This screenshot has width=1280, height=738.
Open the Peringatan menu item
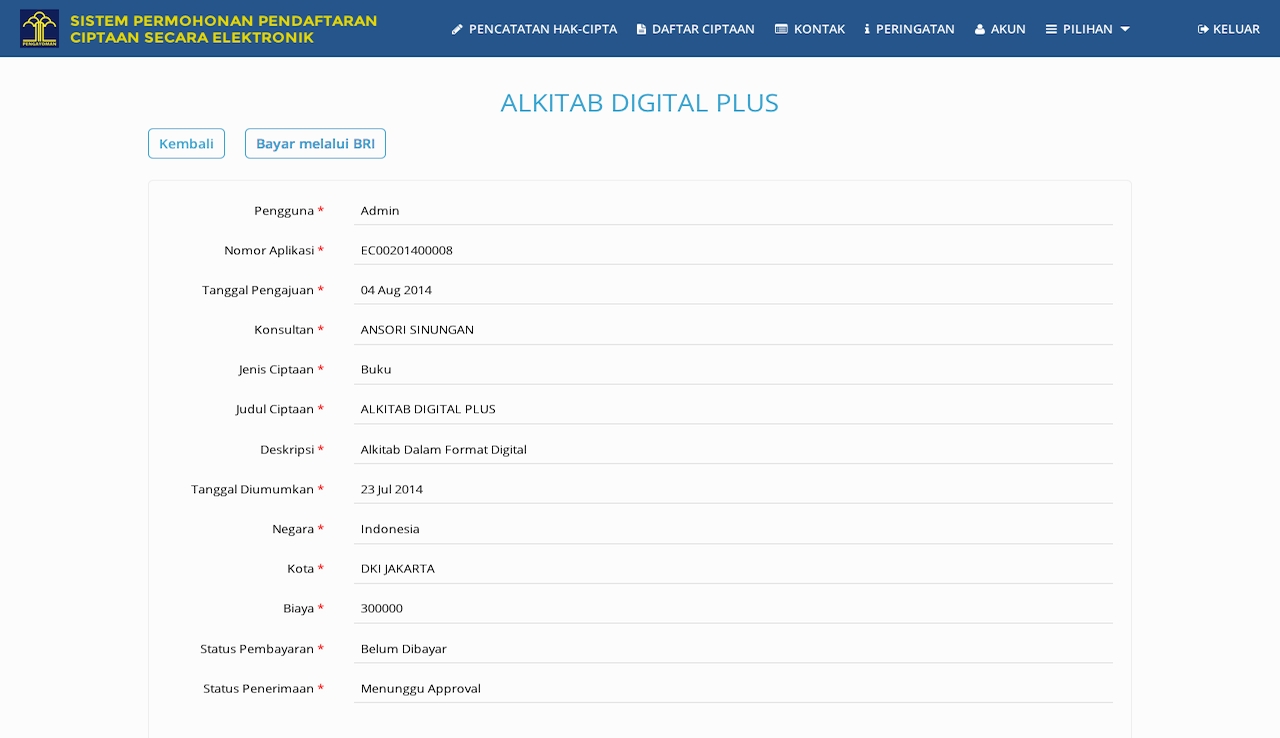(x=909, y=29)
